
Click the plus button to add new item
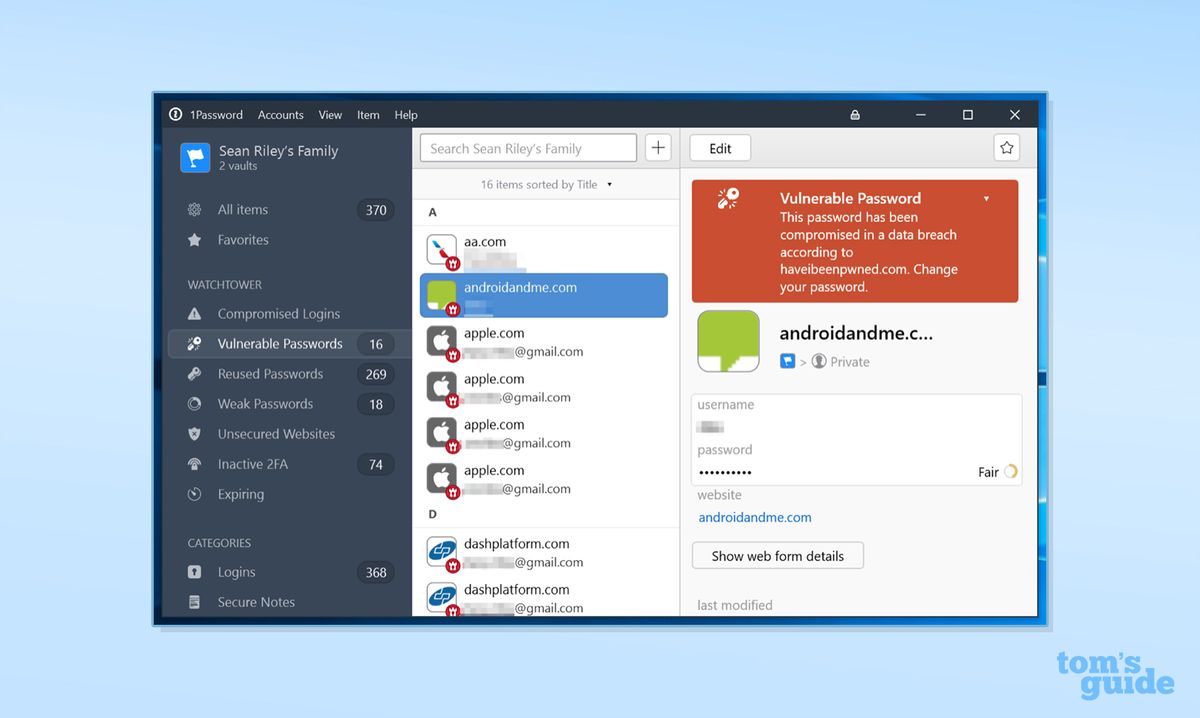click(658, 147)
